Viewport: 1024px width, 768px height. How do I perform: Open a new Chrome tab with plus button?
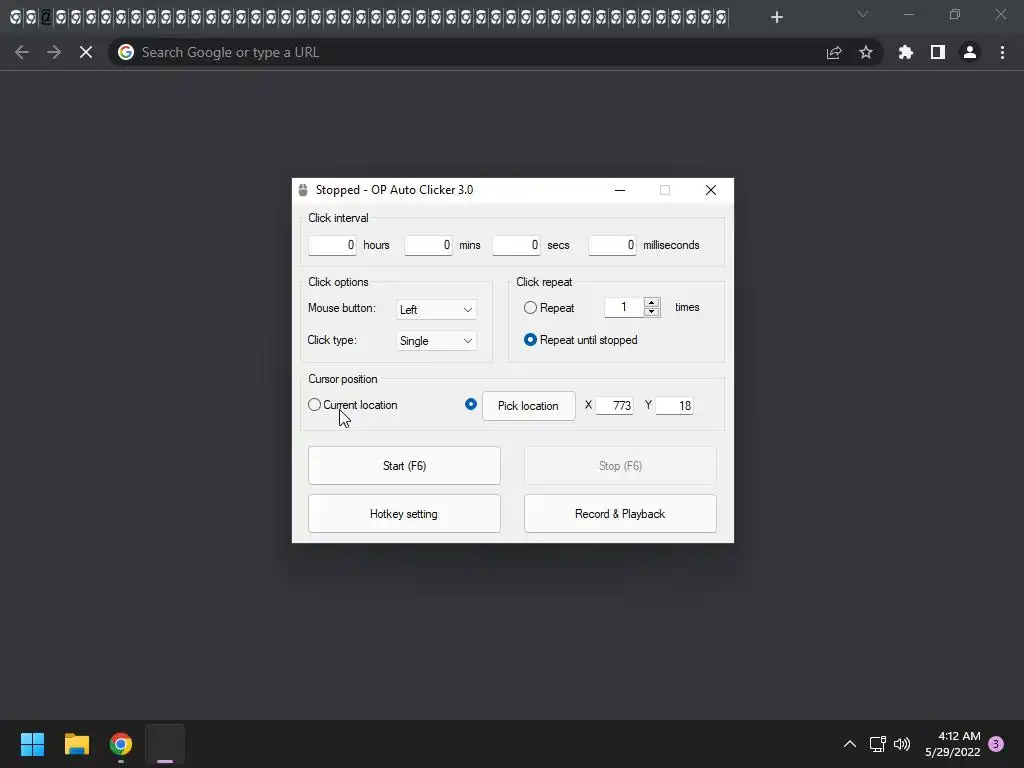tap(776, 17)
